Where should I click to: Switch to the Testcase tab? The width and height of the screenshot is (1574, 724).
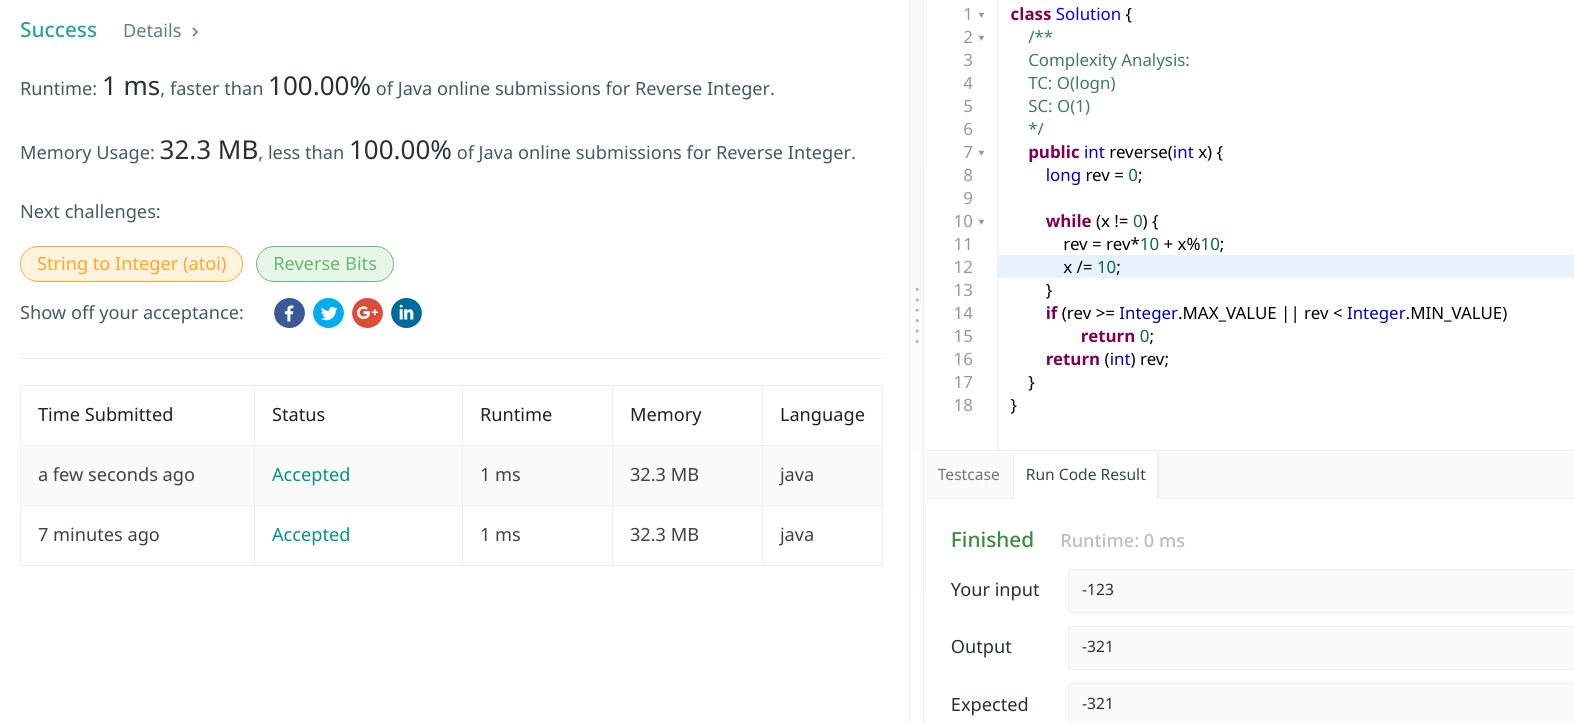[968, 475]
